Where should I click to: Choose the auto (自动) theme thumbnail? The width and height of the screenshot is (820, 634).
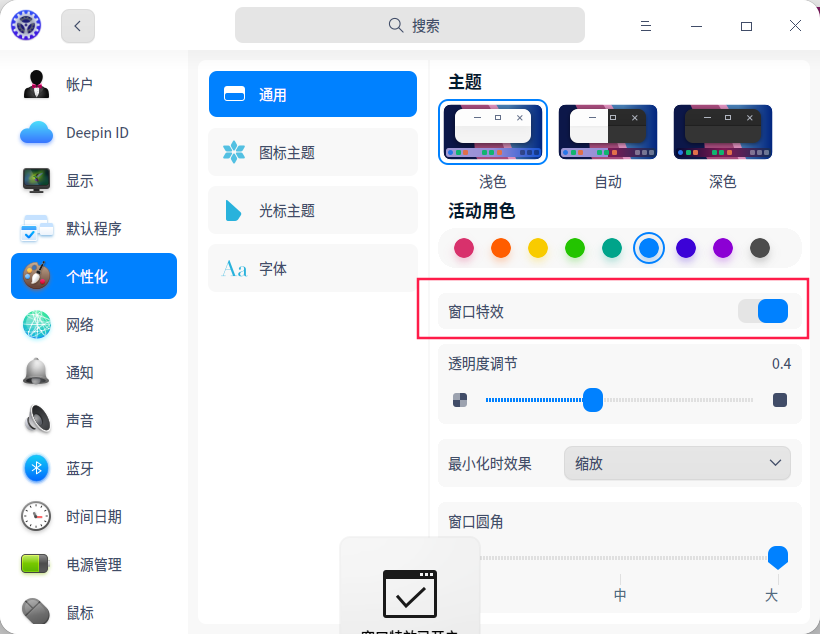[x=608, y=132]
